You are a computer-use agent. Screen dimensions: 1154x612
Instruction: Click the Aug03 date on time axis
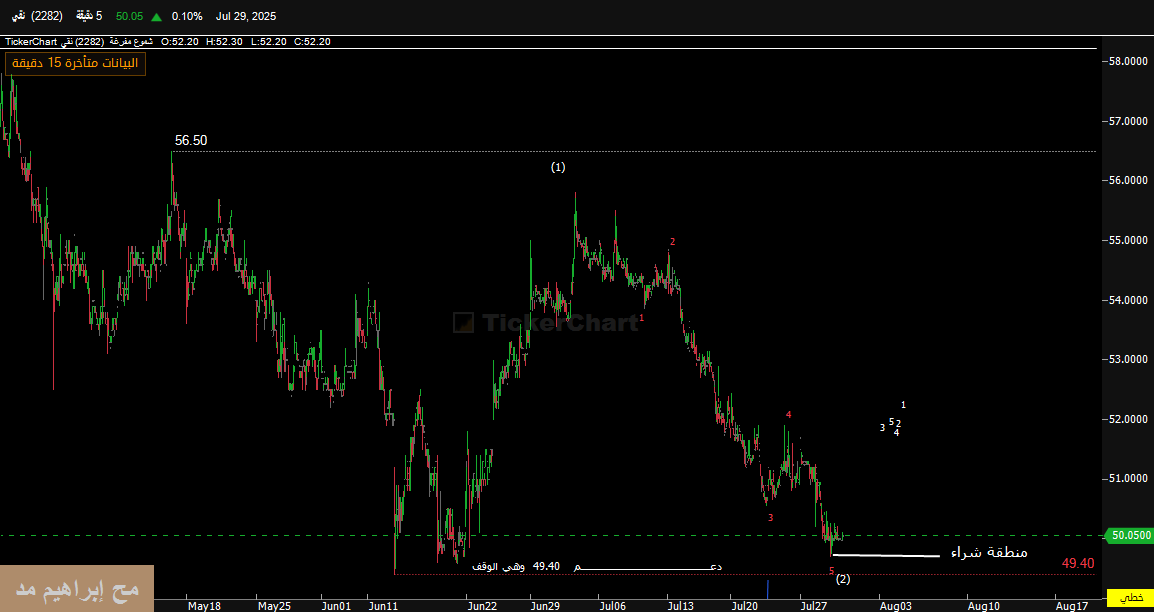pos(896,606)
